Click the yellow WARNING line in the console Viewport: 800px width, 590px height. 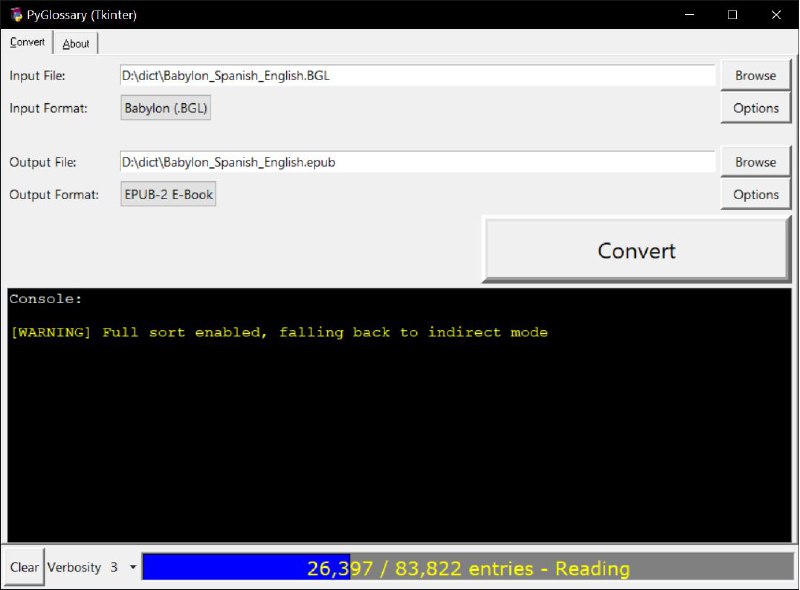(x=279, y=332)
